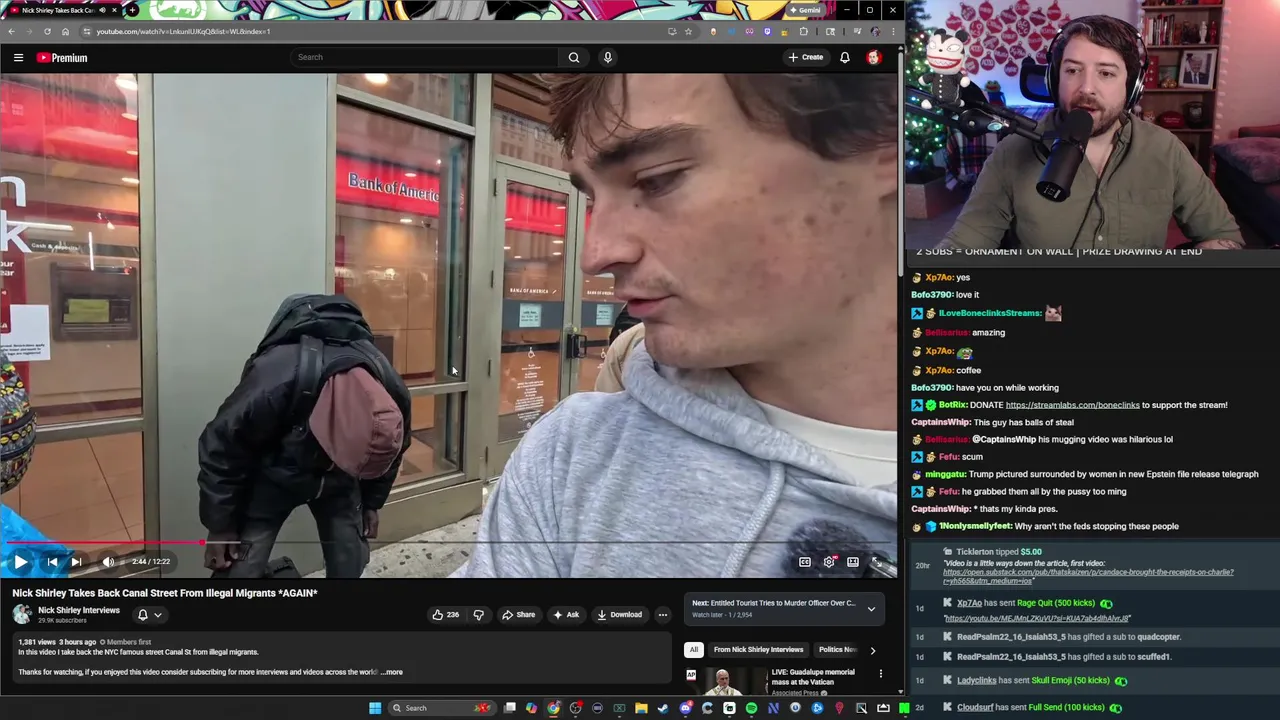
Task: Open streamlabs donate link in chat
Action: (1072, 405)
